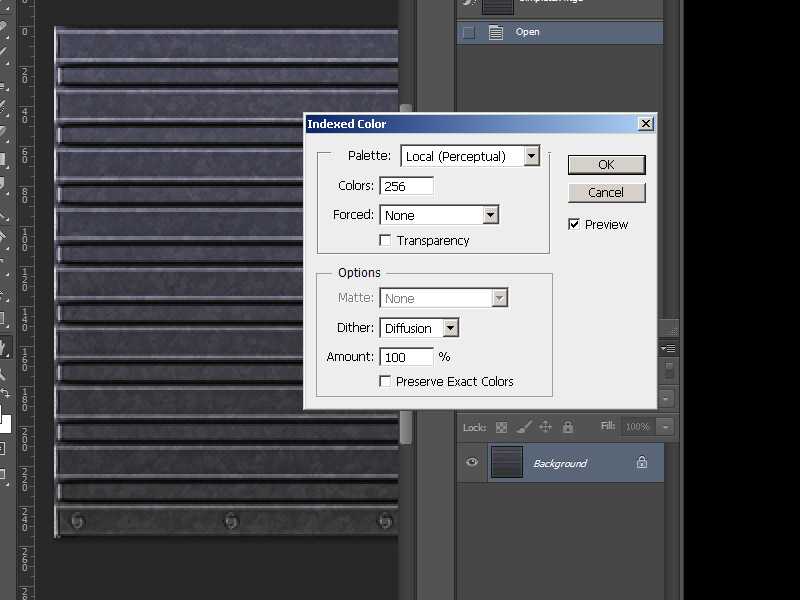This screenshot has height=600, width=800.
Task: Set history brush source box for Open
Action: (468, 33)
